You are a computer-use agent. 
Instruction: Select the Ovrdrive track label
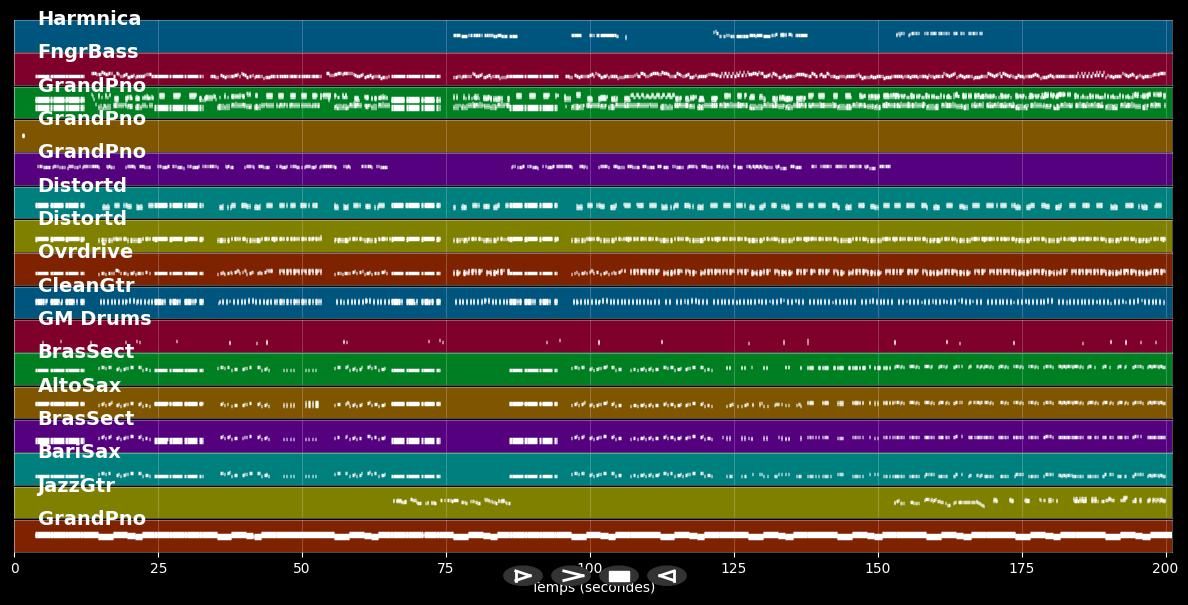(x=85, y=252)
